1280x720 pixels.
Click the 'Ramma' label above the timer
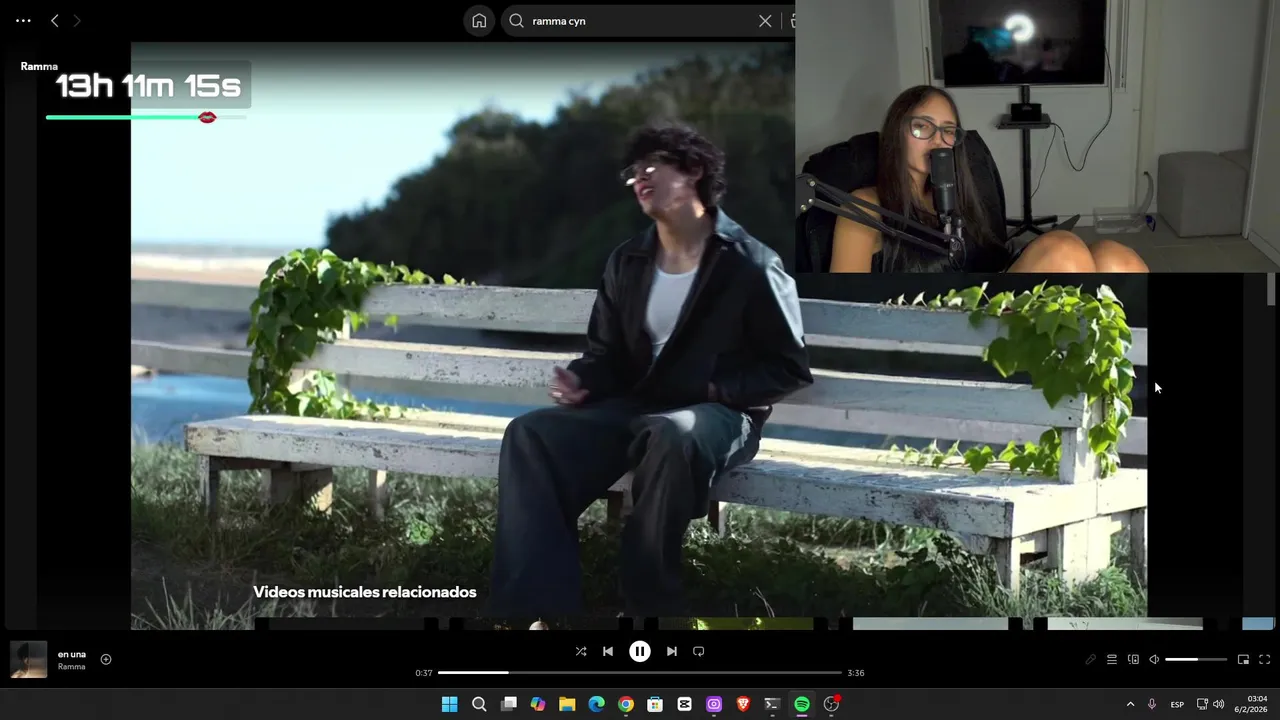[x=39, y=66]
